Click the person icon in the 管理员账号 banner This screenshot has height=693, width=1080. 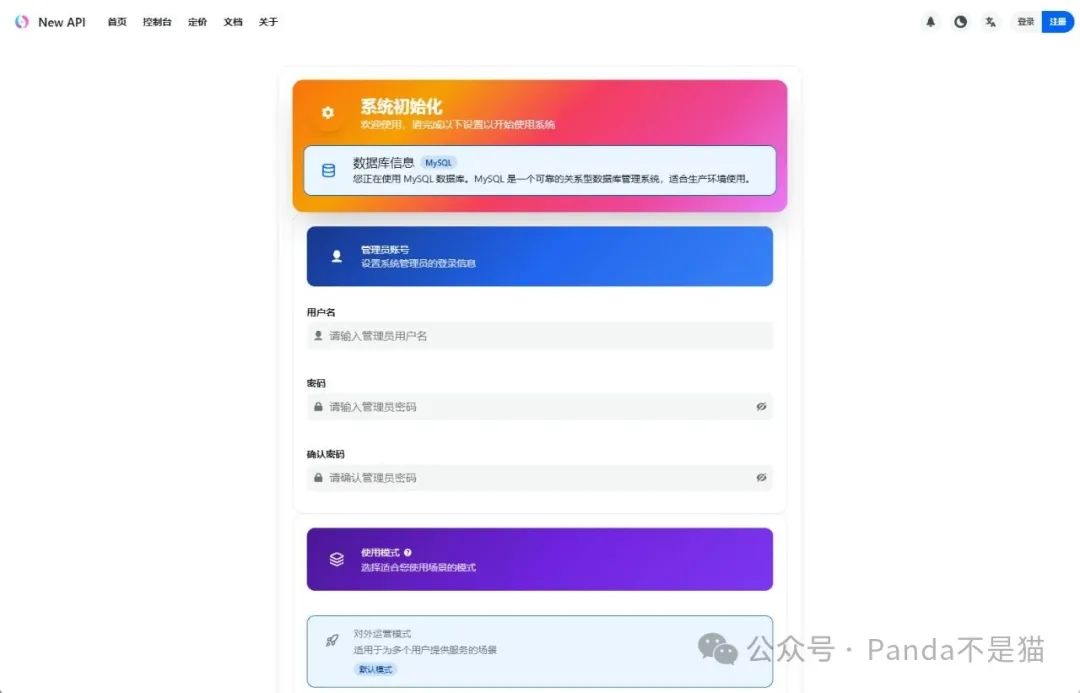coord(335,255)
